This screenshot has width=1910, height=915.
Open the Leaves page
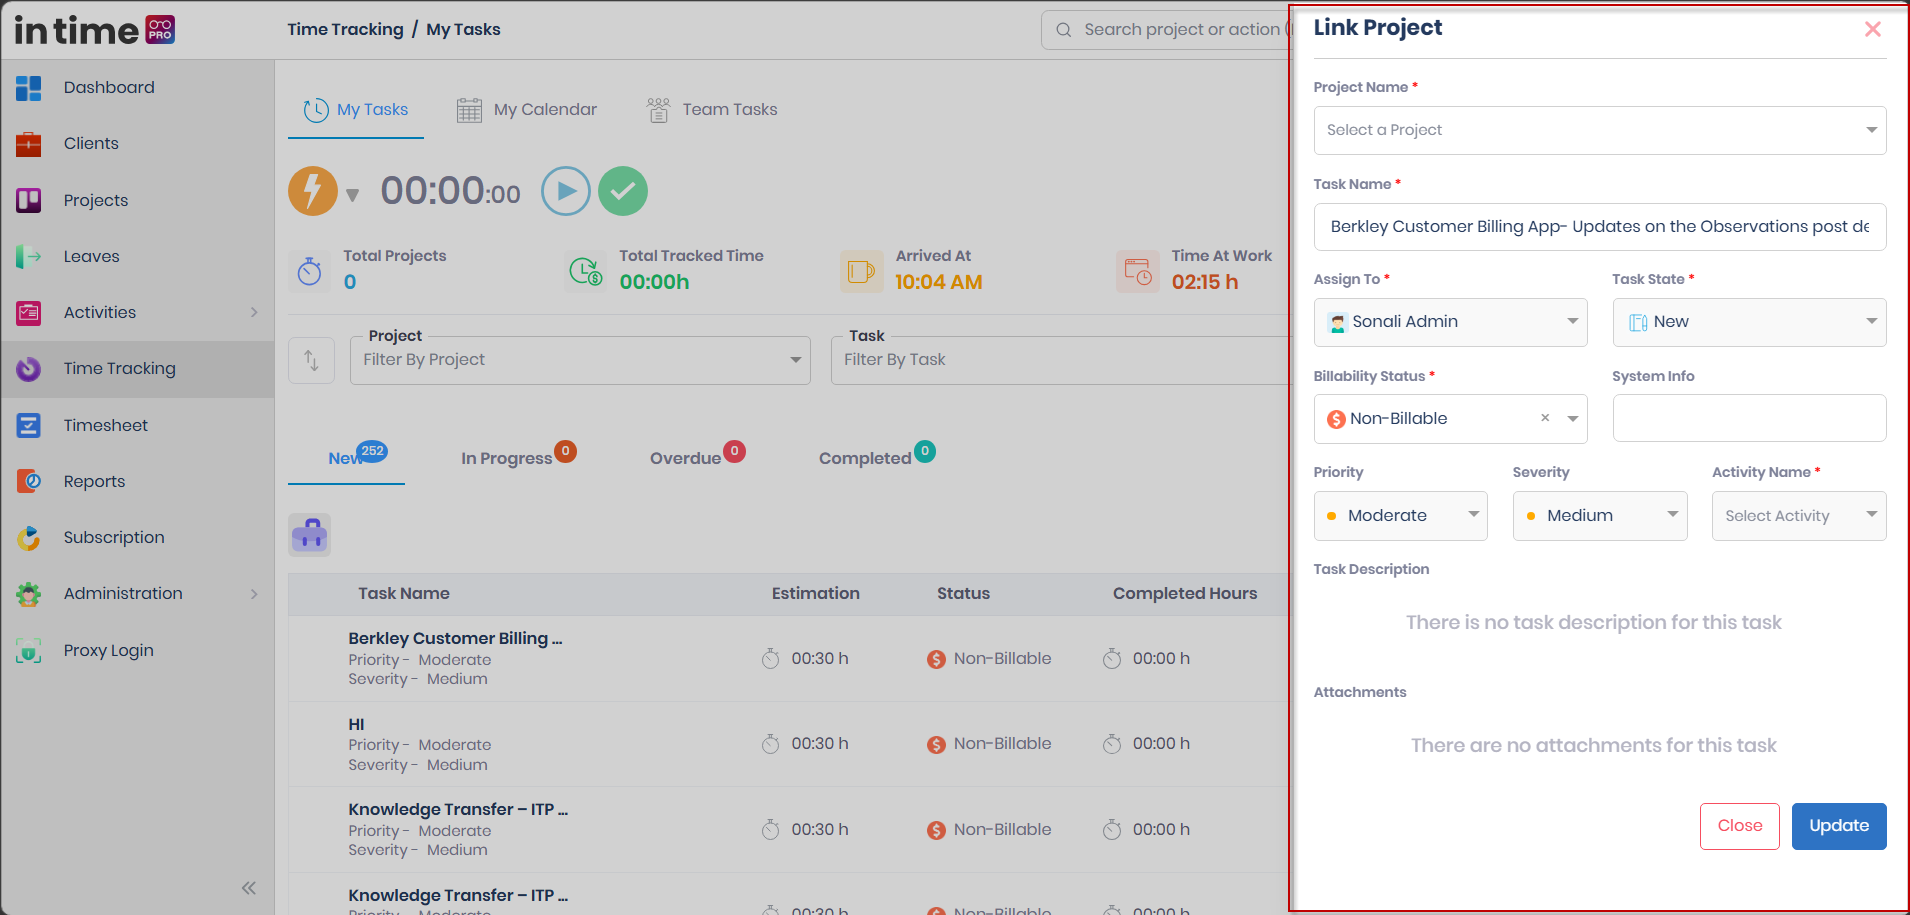pyautogui.click(x=91, y=256)
